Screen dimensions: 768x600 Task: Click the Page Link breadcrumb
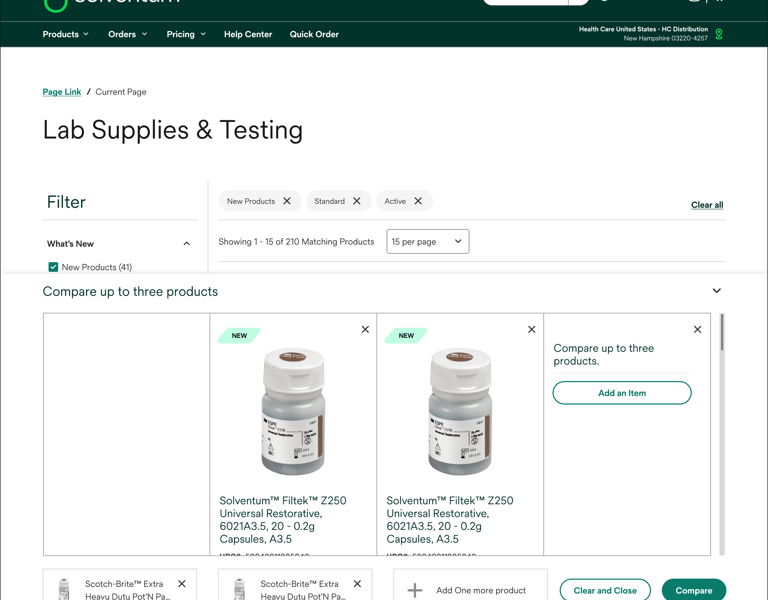click(x=62, y=92)
